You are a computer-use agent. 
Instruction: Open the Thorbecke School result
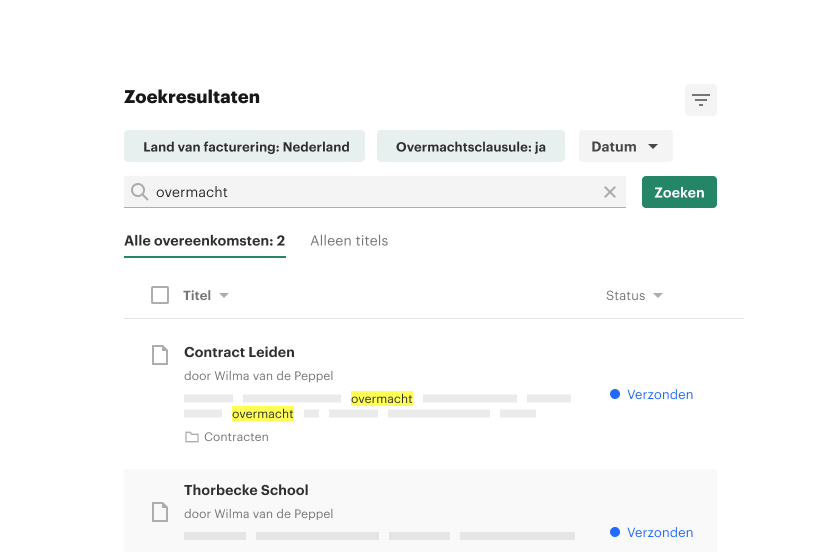pos(246,490)
